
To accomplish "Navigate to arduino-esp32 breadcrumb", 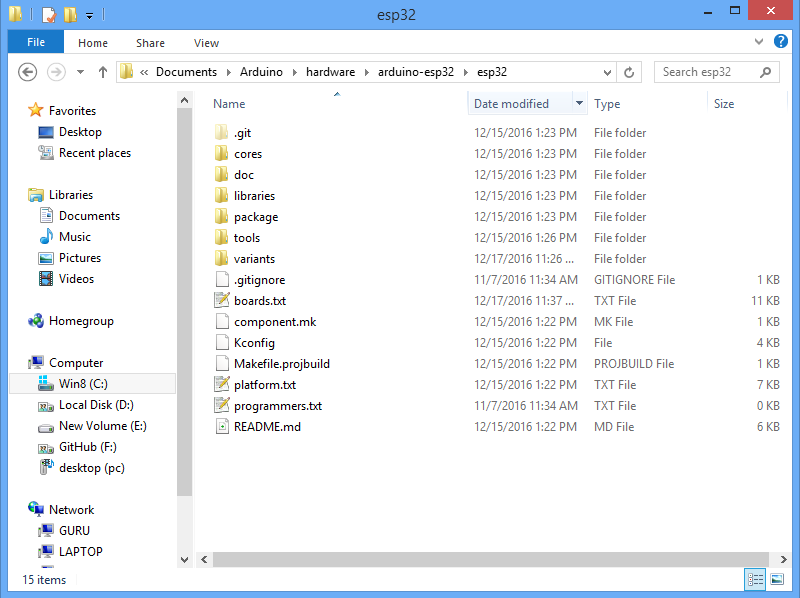I will pyautogui.click(x=416, y=72).
